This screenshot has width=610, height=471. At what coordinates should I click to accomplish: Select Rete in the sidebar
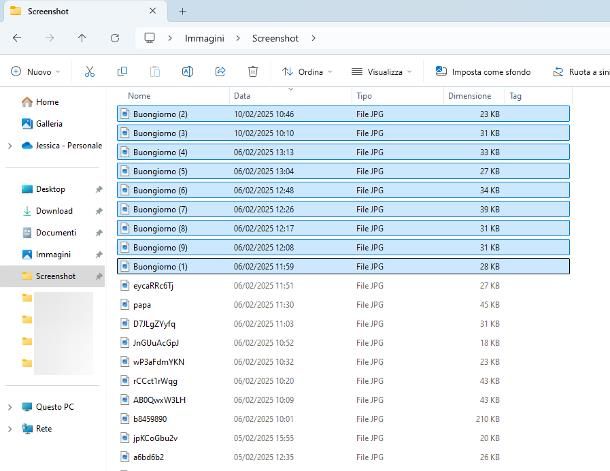click(37, 429)
